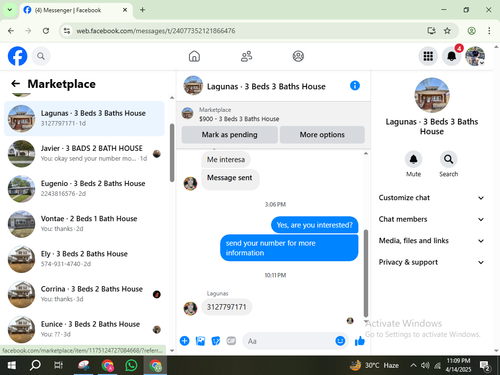
Task: Attach a photo using image icon
Action: 200,341
